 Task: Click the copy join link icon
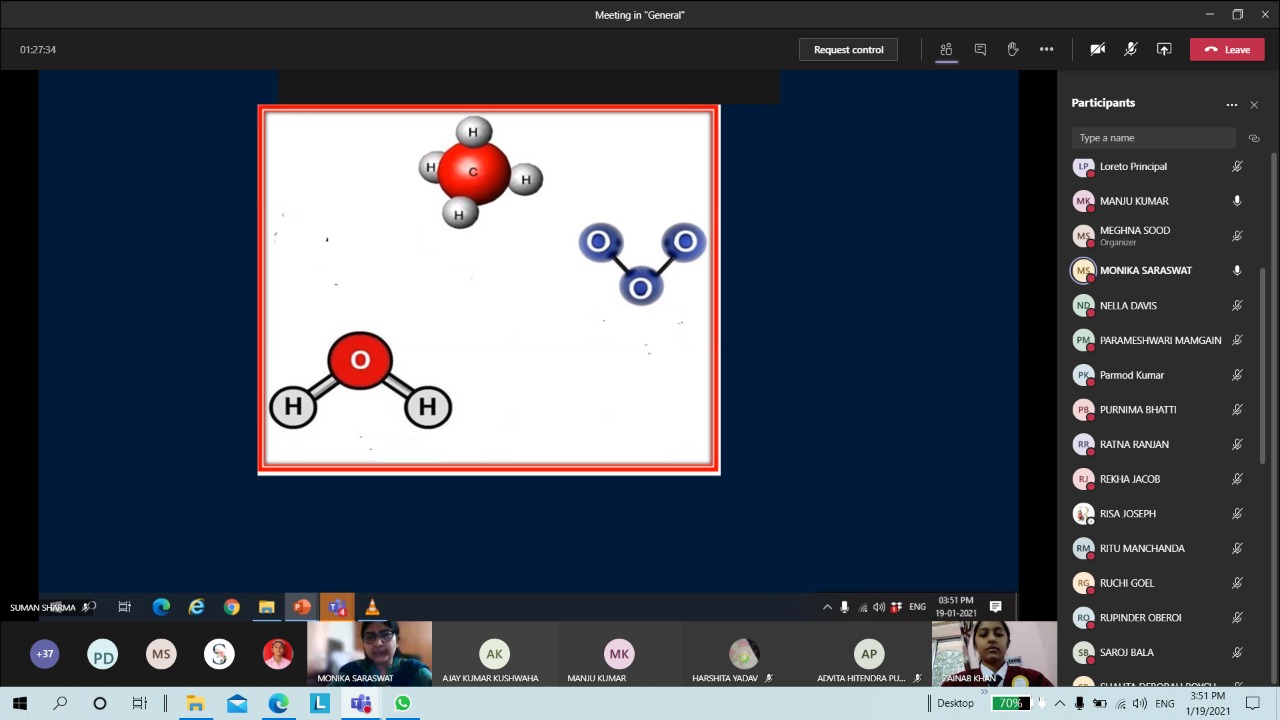(1254, 138)
